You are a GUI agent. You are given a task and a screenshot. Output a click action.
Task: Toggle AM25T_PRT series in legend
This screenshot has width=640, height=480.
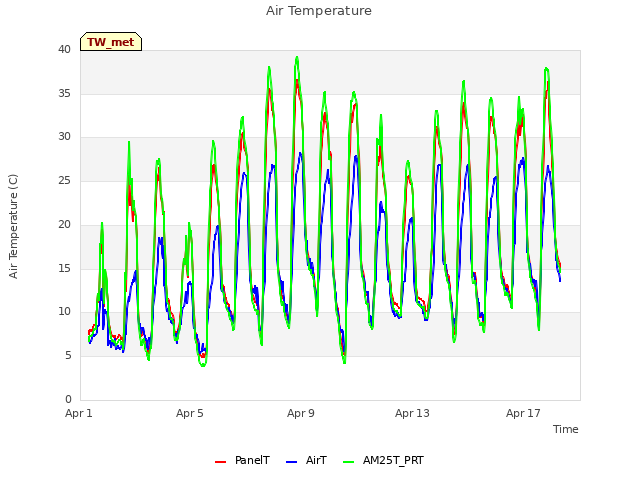[383, 460]
